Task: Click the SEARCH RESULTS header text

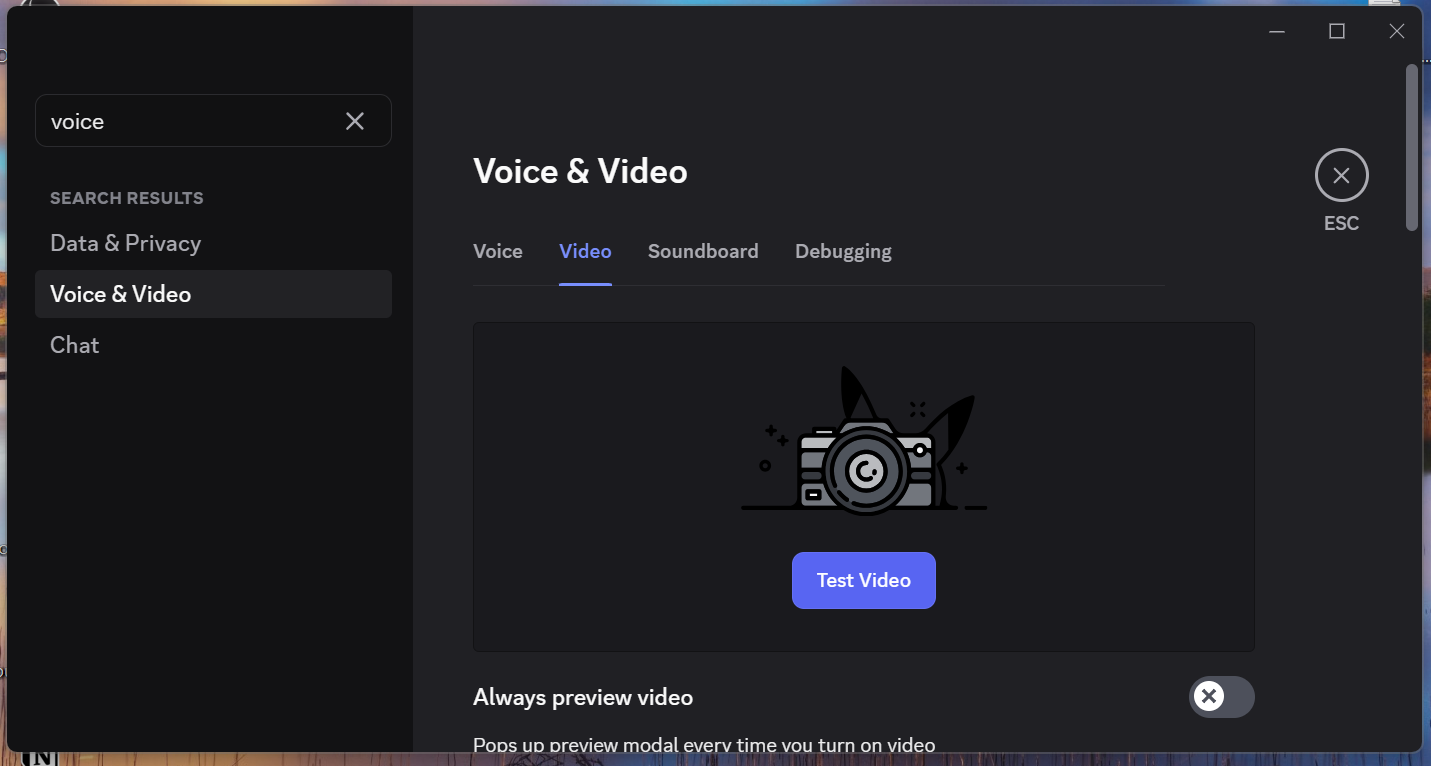Action: pyautogui.click(x=127, y=198)
